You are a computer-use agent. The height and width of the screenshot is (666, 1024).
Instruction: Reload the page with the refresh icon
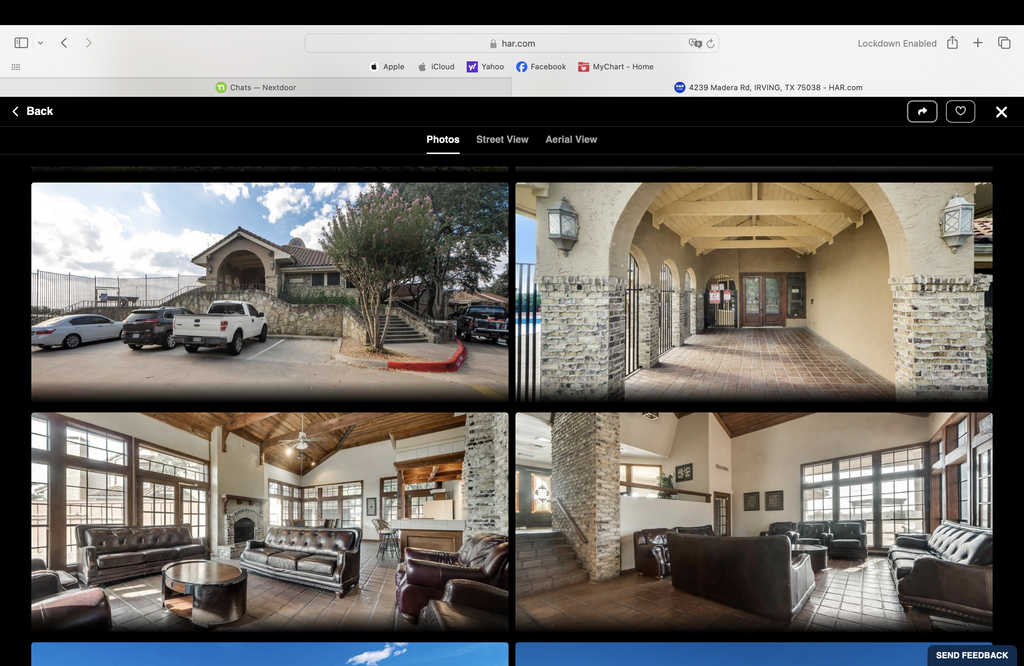coord(711,44)
